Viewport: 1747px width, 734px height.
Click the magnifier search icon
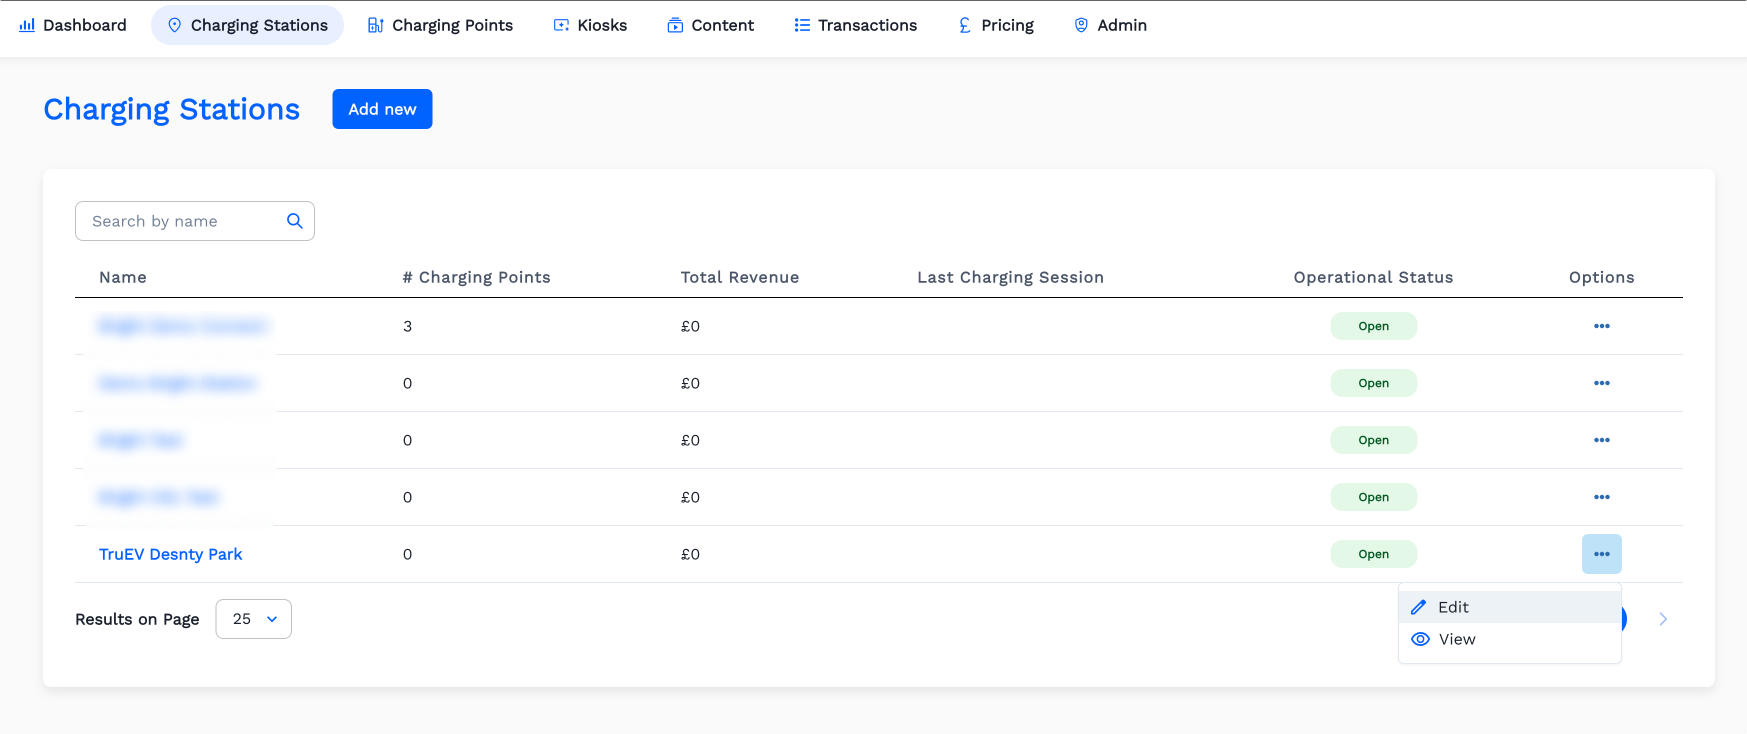[295, 221]
